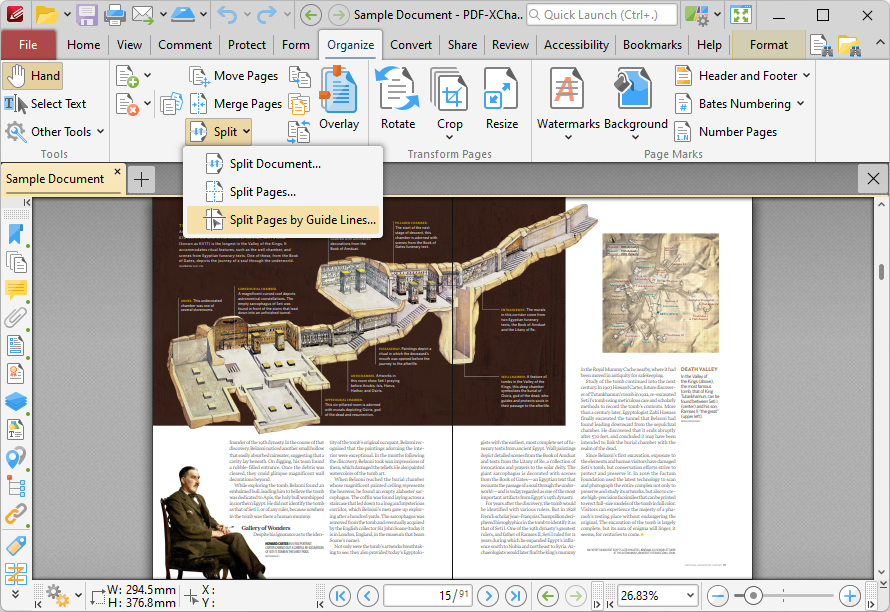Click in the Quick Launch search field
This screenshot has width=890, height=612.
point(602,15)
